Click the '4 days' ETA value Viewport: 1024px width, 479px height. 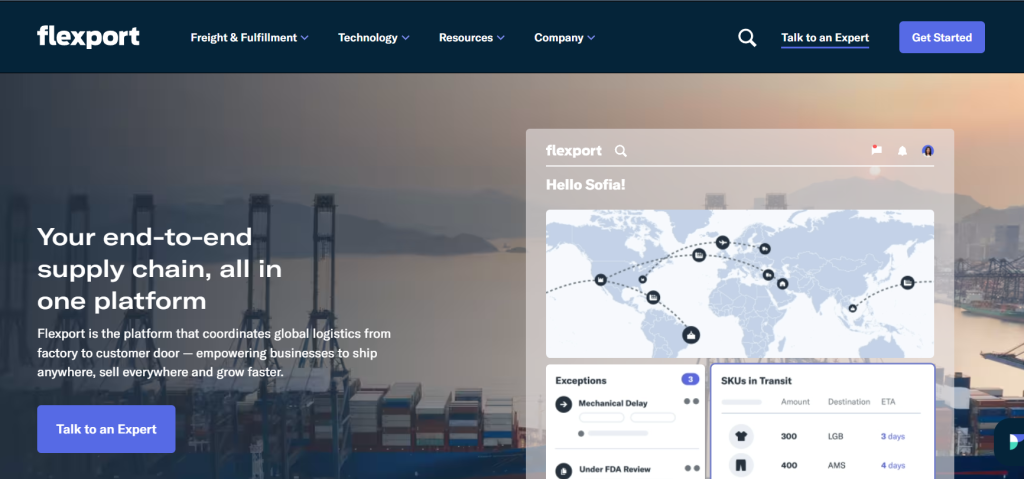pos(893,465)
